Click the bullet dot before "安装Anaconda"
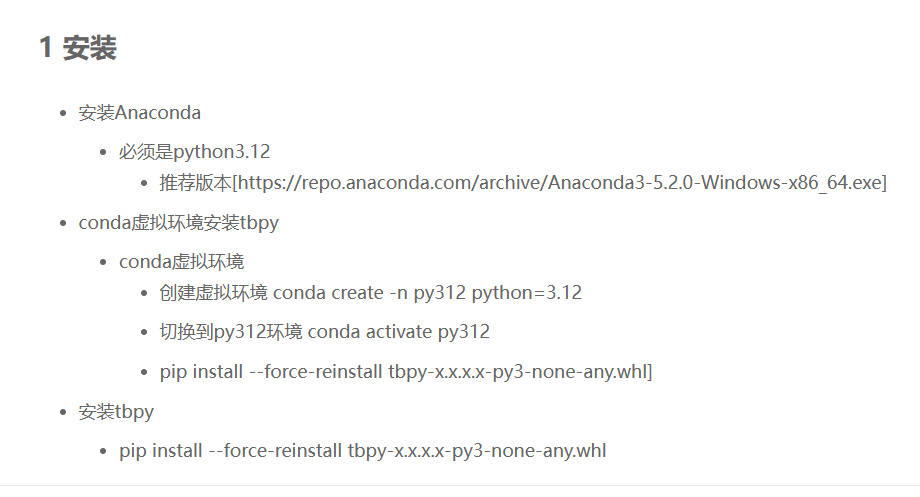Image resolution: width=920 pixels, height=497 pixels. [x=63, y=113]
